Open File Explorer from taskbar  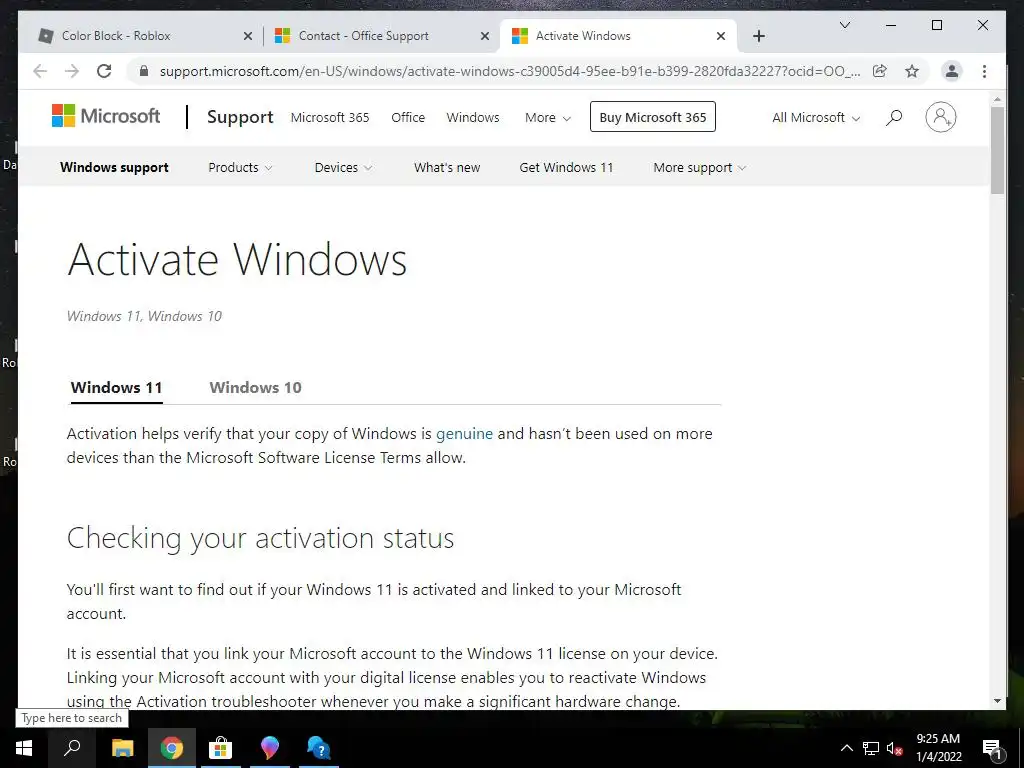[122, 748]
